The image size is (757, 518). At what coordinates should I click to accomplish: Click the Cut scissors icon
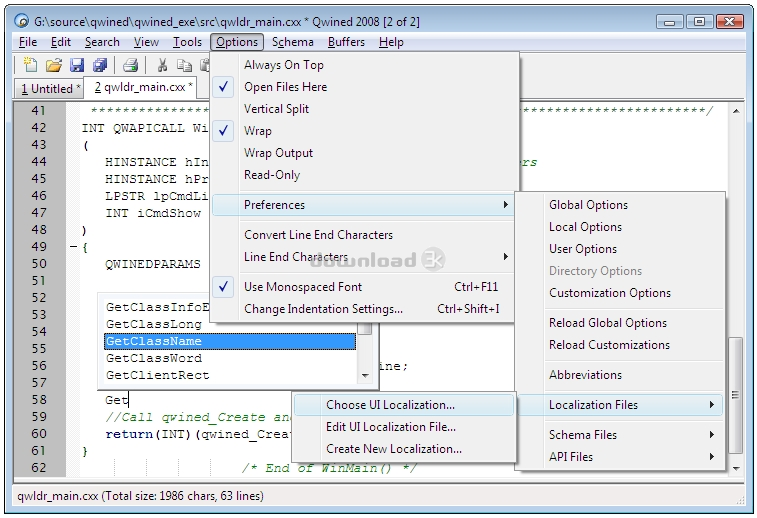(x=163, y=65)
